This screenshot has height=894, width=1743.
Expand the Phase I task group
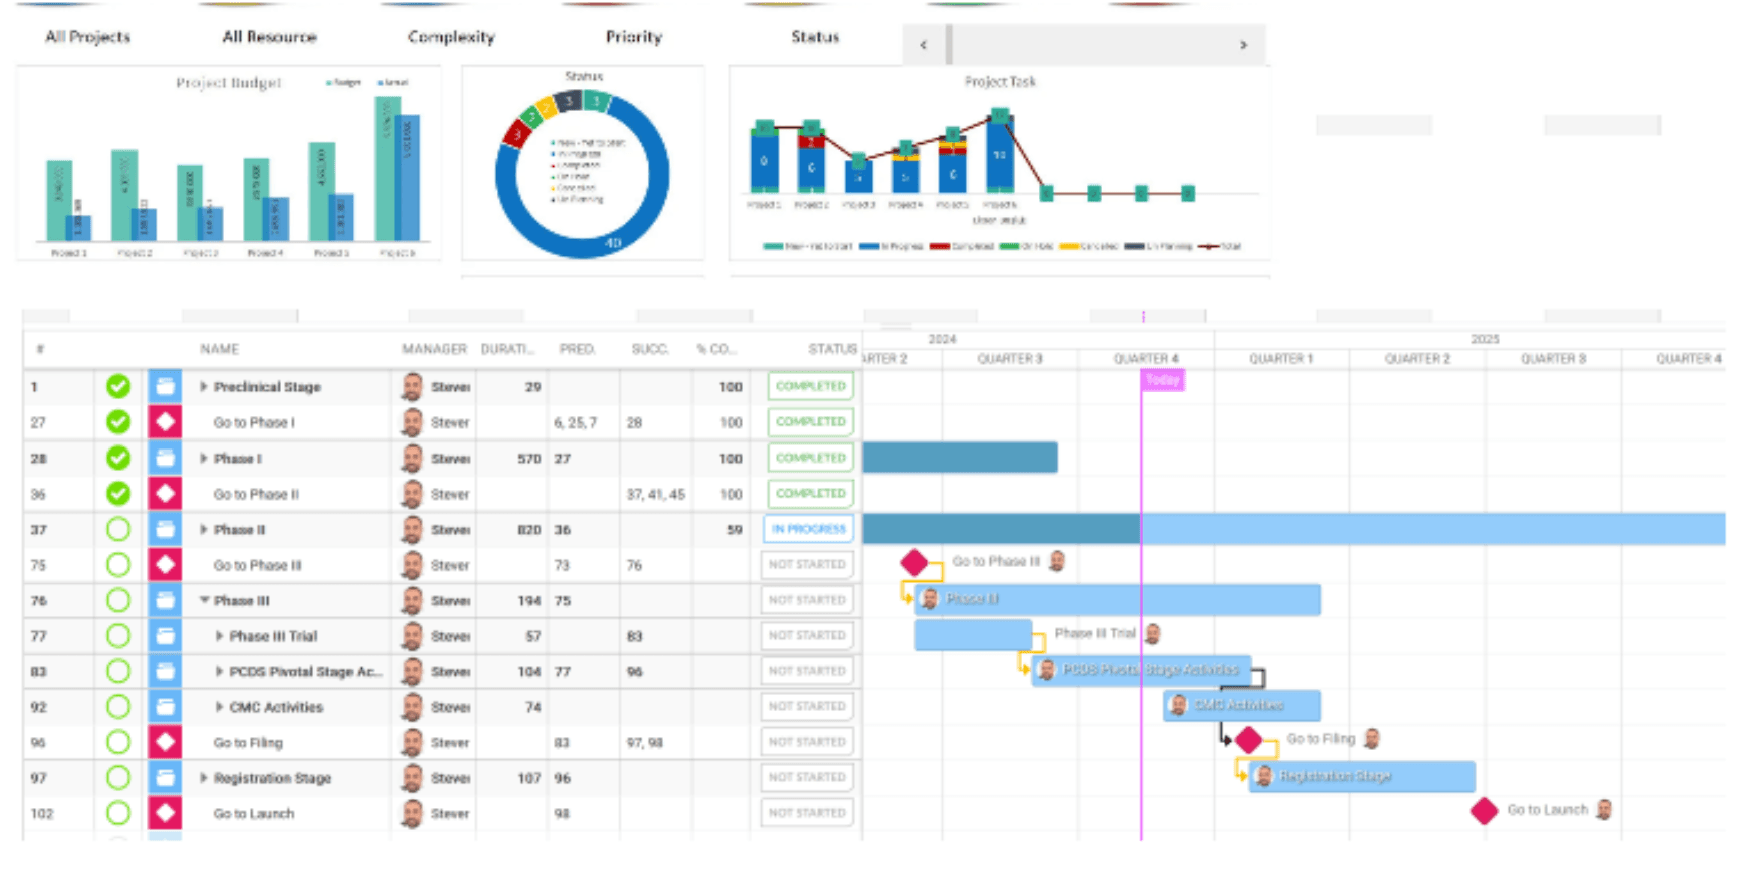pos(203,458)
